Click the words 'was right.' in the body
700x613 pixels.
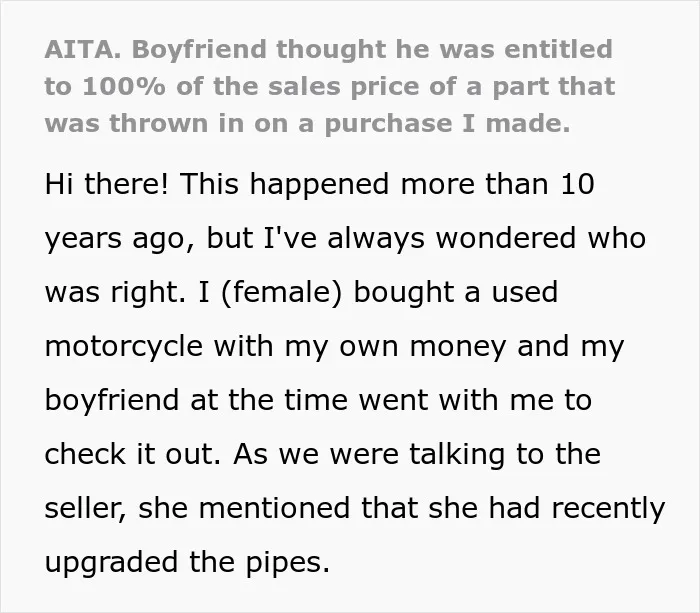coord(115,292)
